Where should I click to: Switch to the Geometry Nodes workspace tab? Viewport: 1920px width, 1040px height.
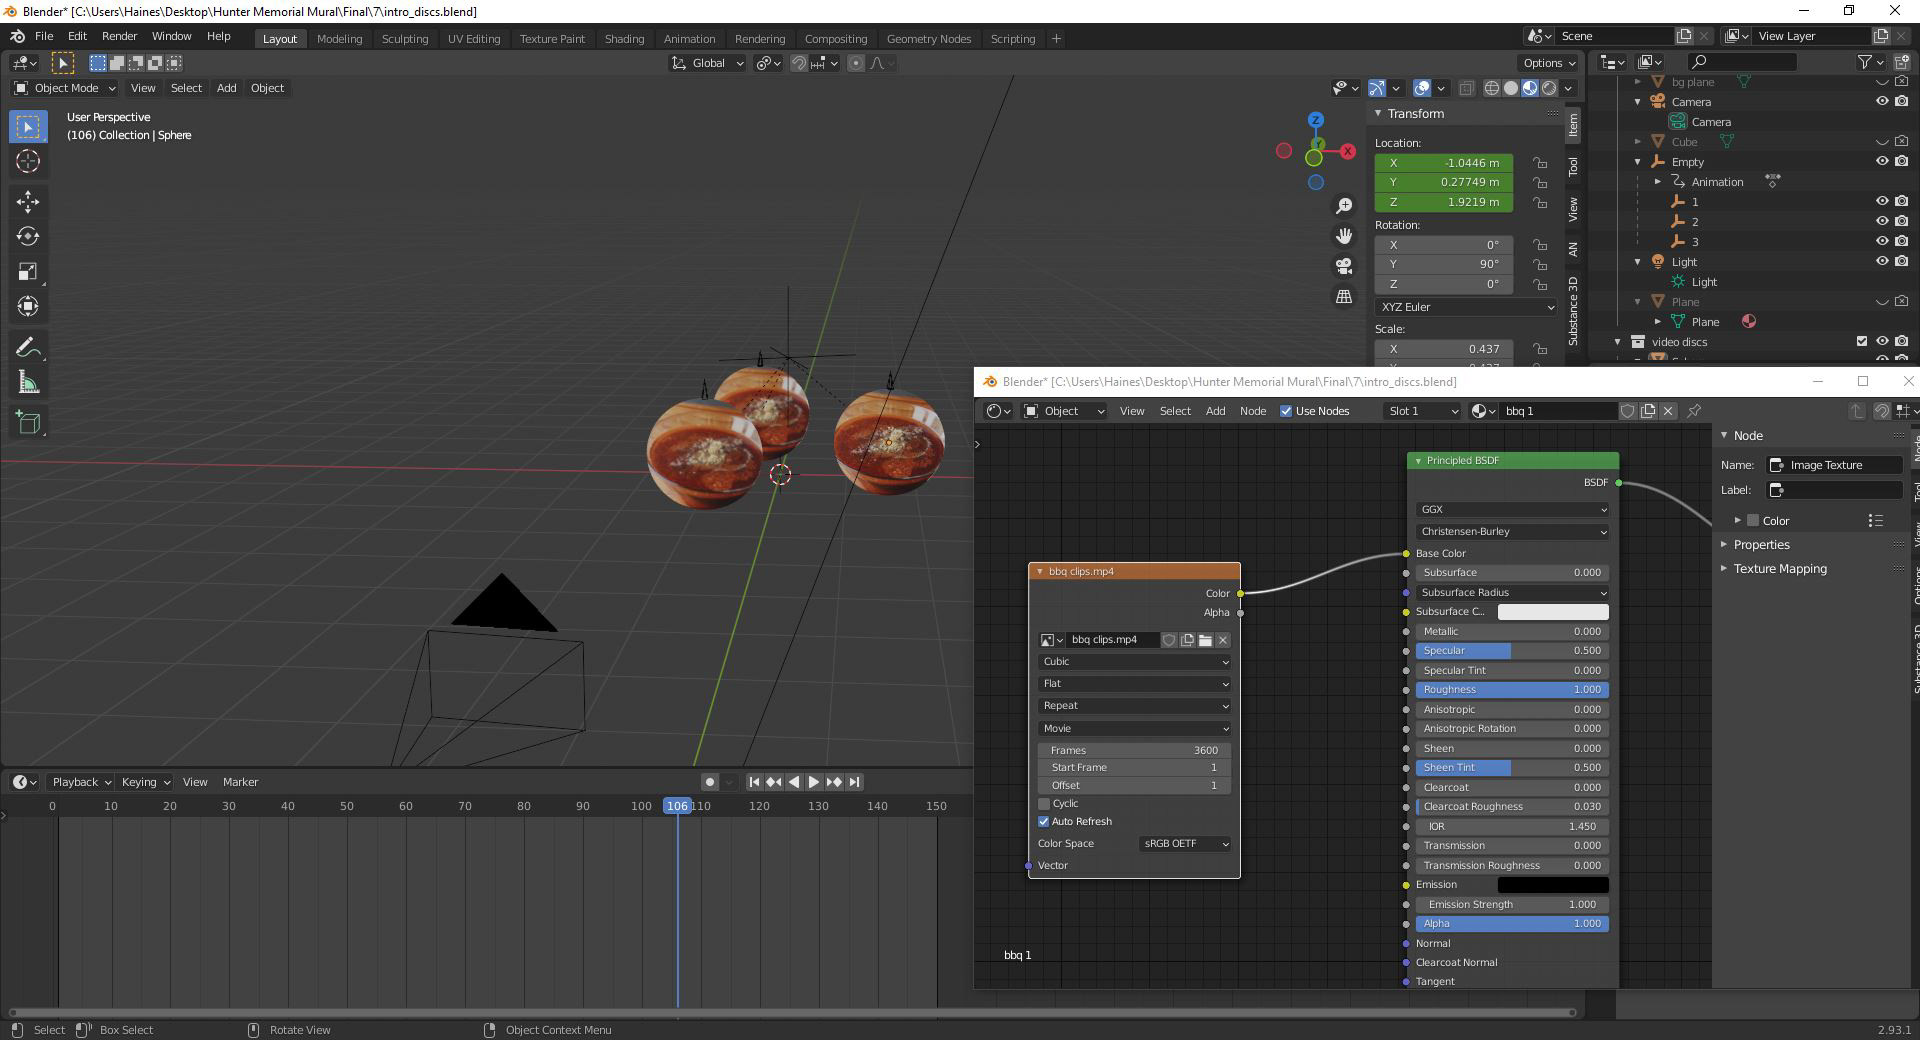pos(928,39)
